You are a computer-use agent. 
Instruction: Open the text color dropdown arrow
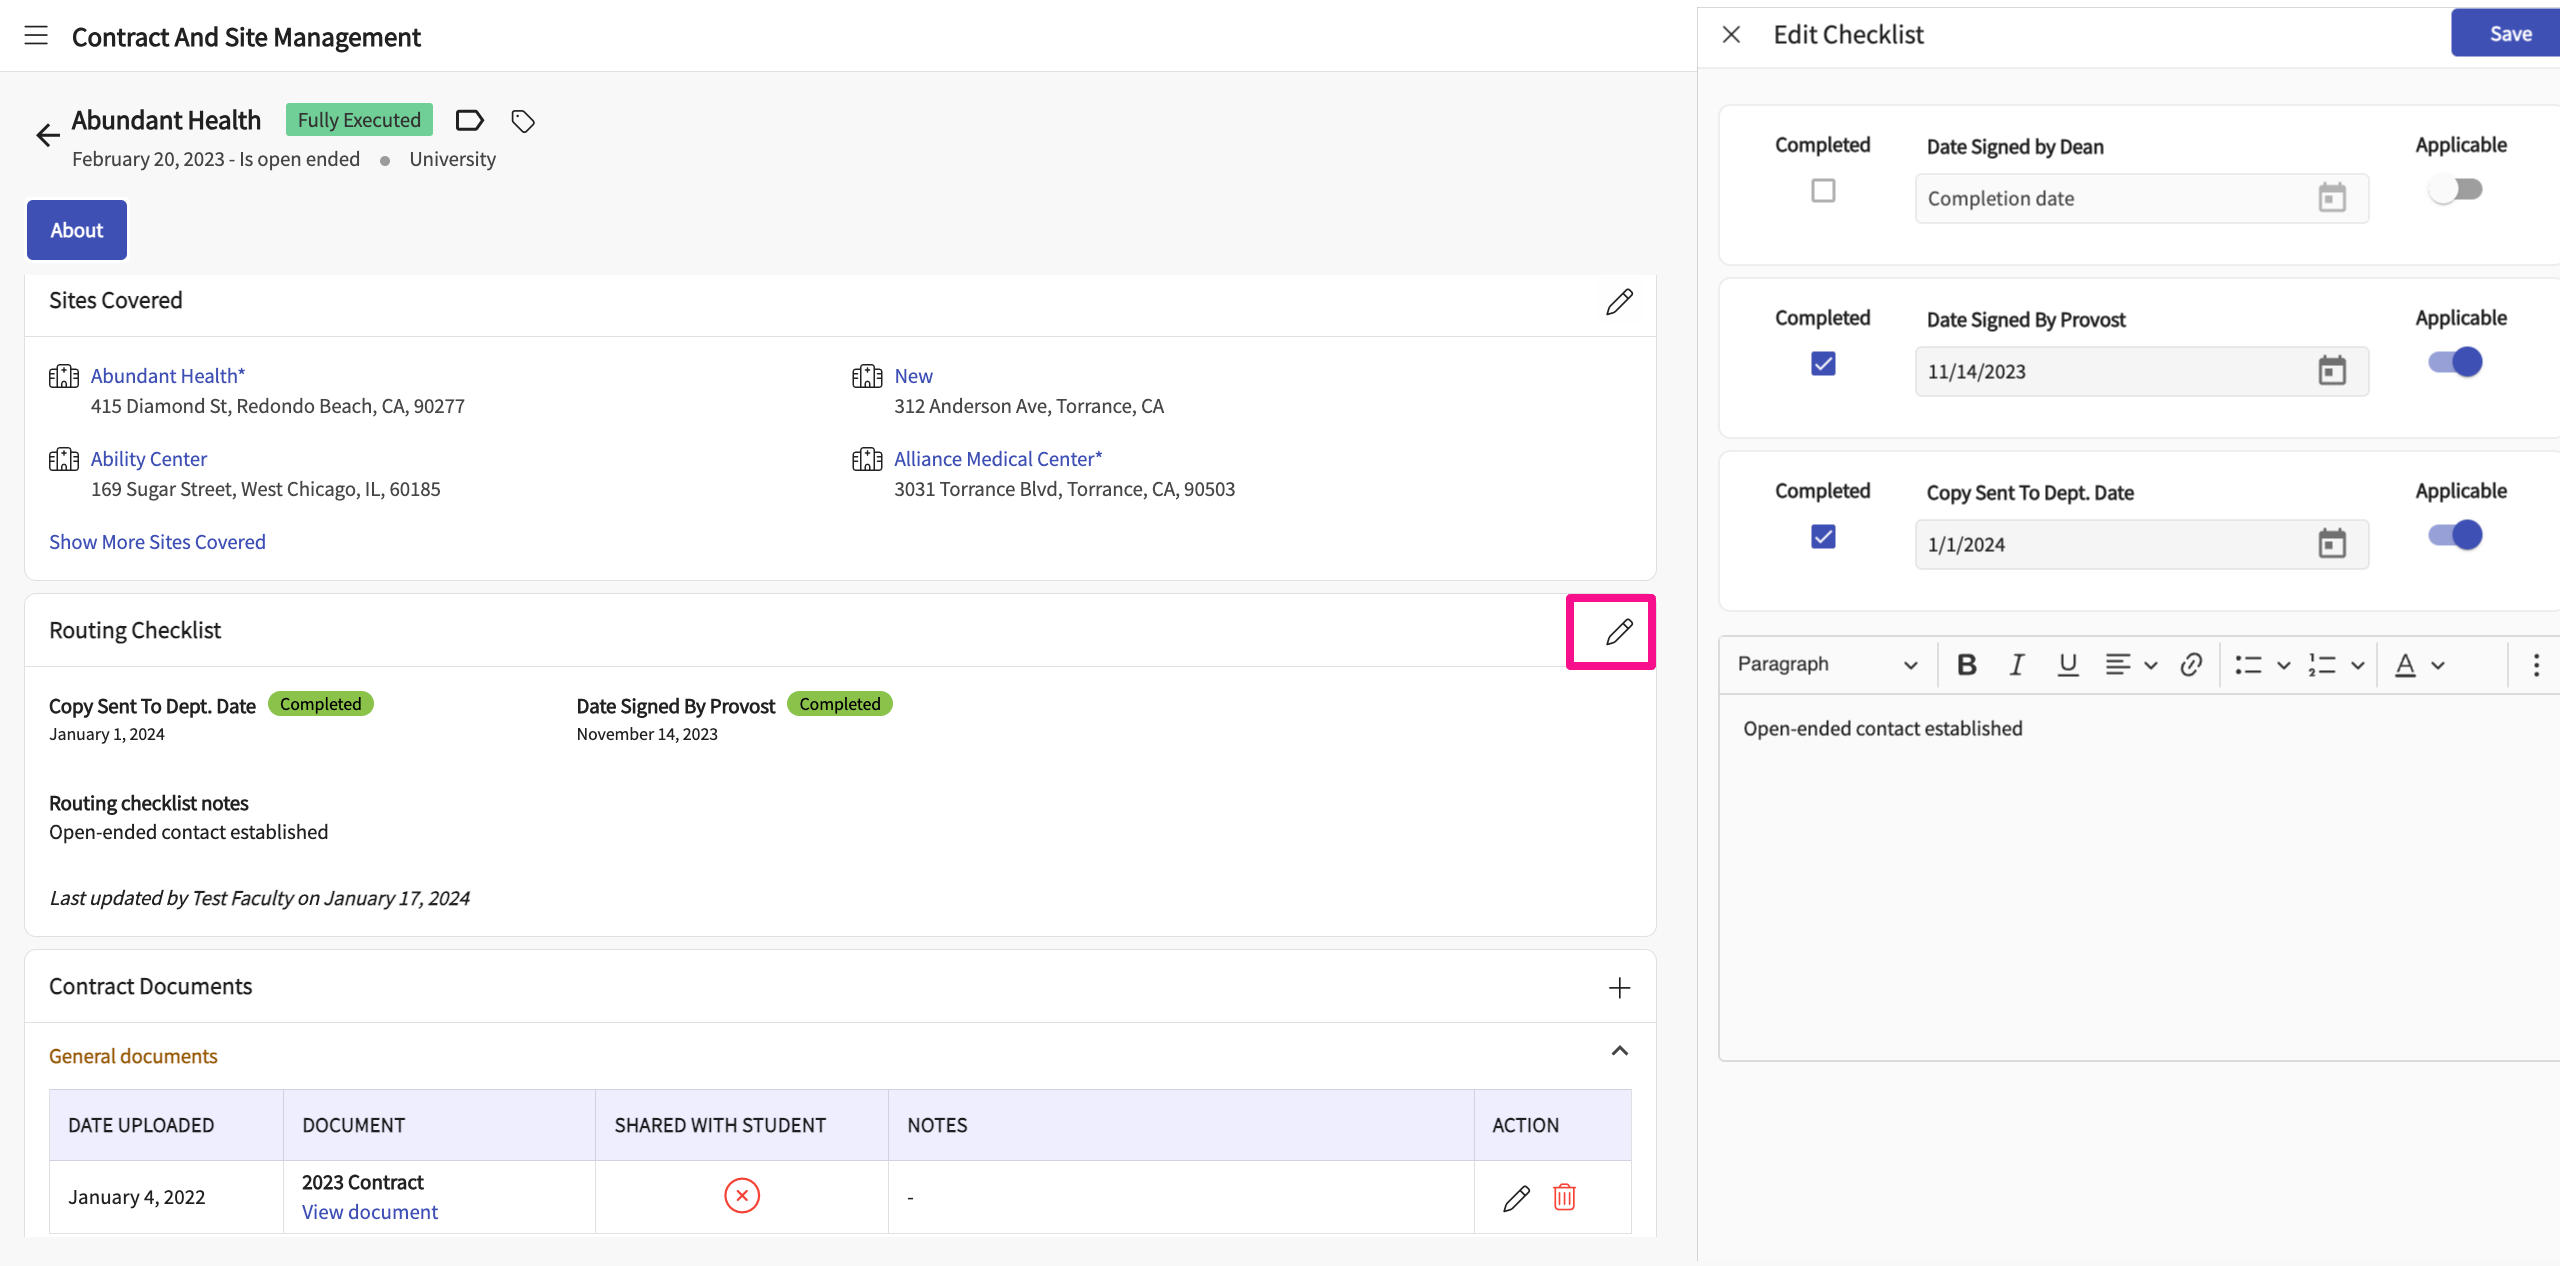pos(2438,666)
